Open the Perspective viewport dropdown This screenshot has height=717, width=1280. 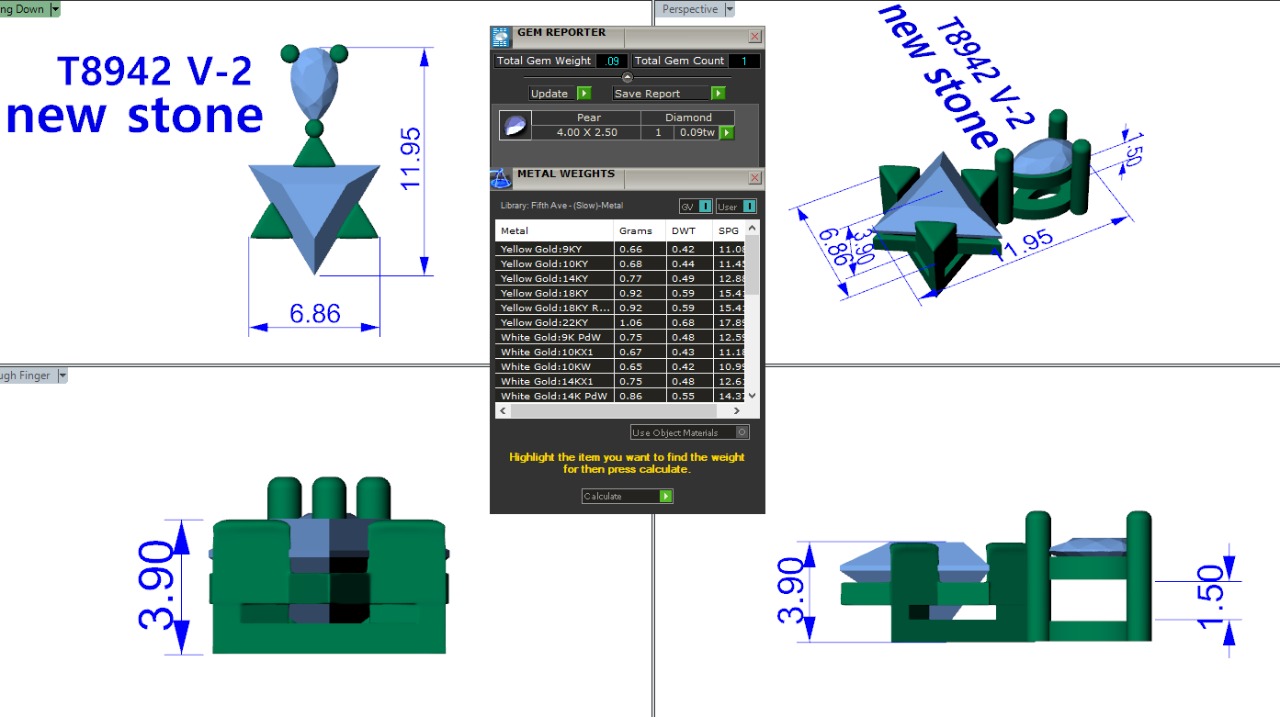(729, 9)
